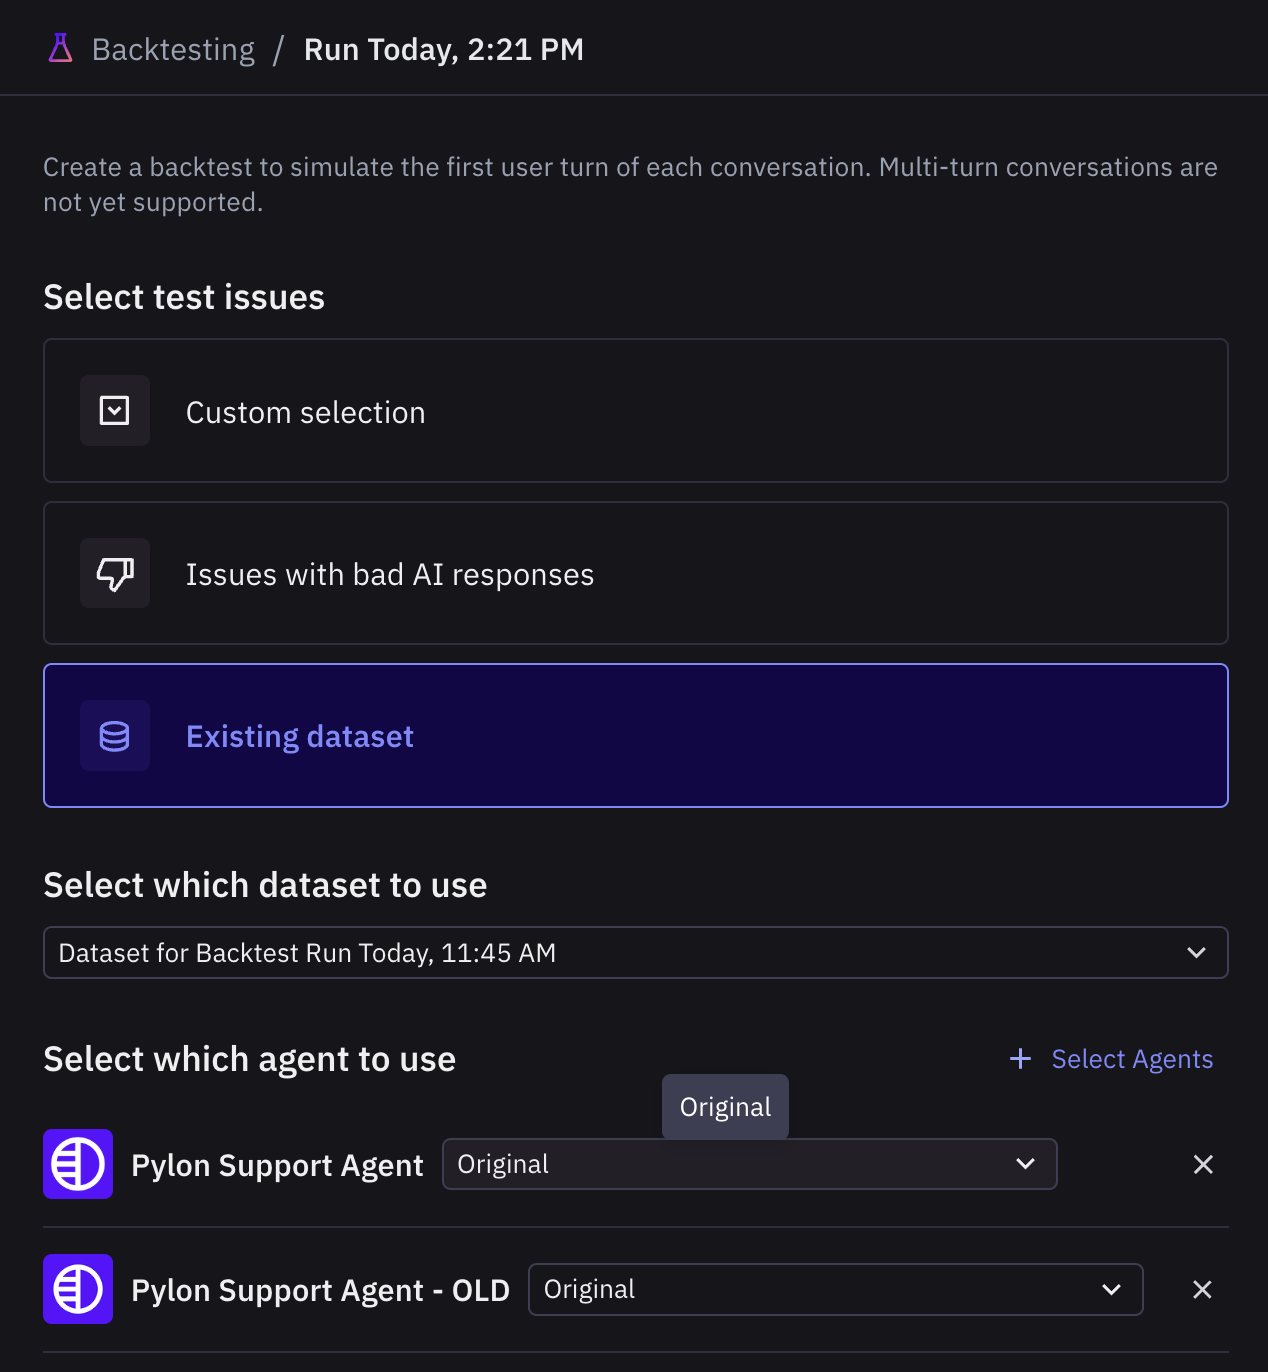Choose the Custom selection option
Viewport: 1268px width, 1372px height.
636,411
